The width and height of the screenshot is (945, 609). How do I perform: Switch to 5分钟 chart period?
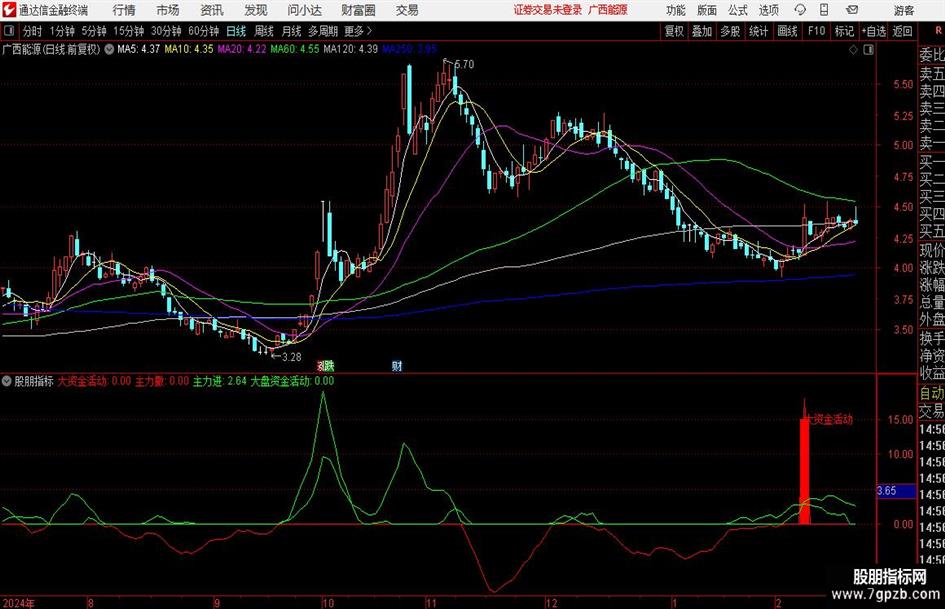click(x=94, y=31)
